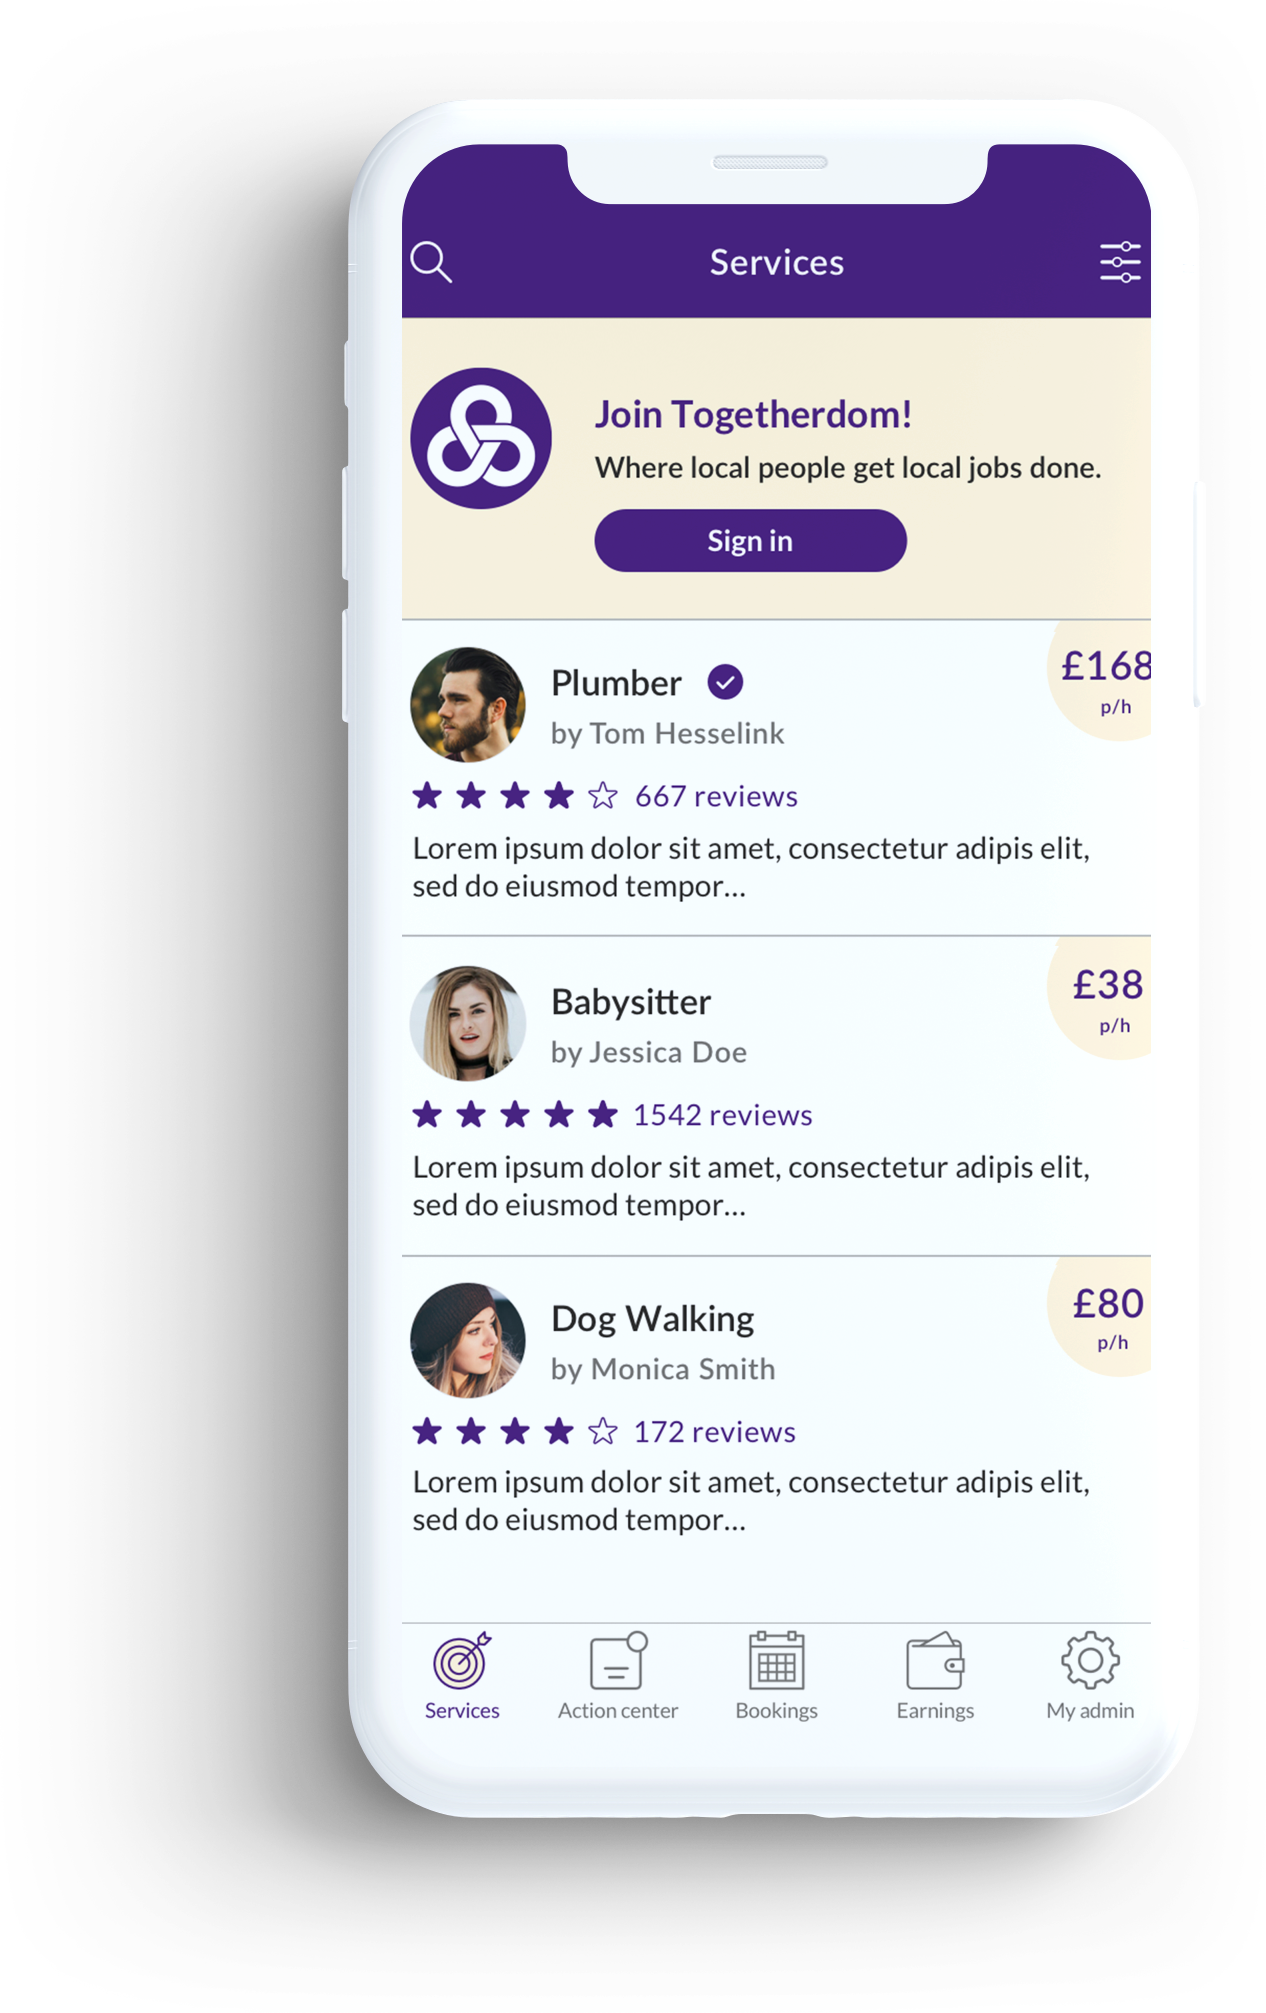
Task: Select the Dog Walking listing title
Action: pos(652,1319)
